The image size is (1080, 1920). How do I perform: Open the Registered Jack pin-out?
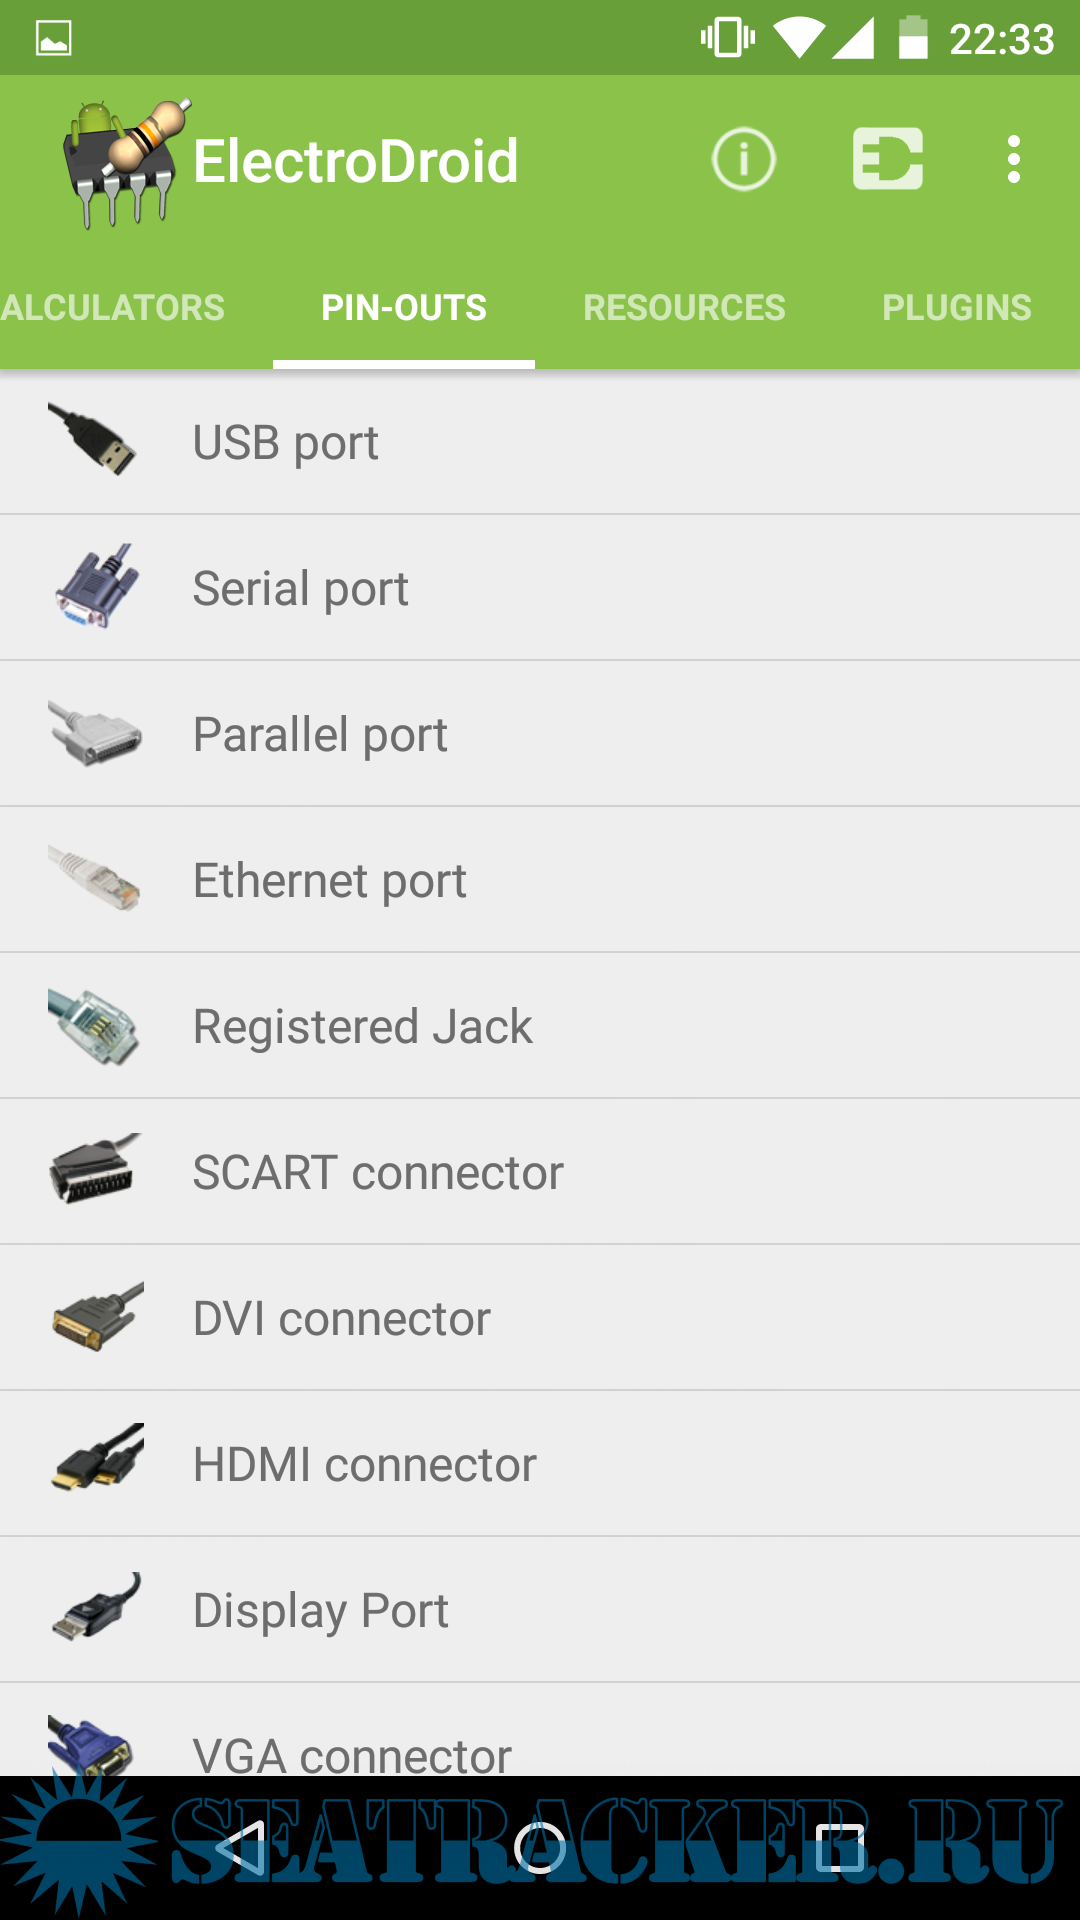[x=362, y=1027]
